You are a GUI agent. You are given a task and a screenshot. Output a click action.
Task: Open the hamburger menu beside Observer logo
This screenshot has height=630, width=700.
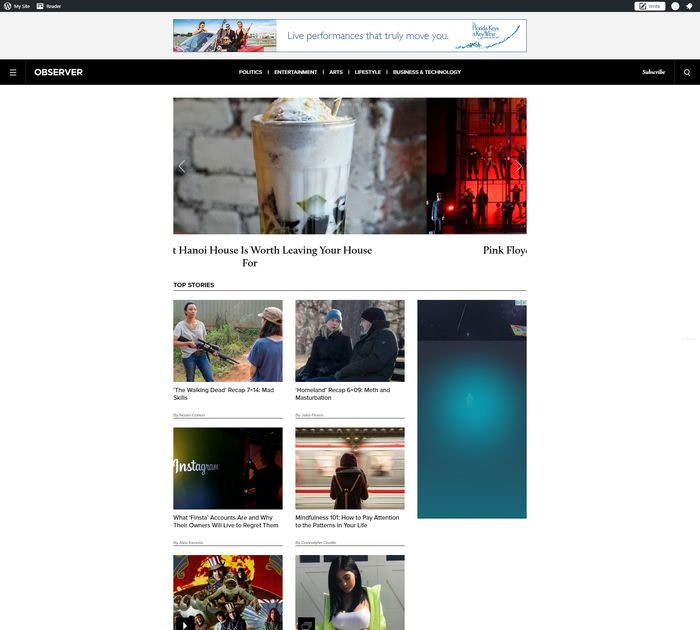point(13,72)
